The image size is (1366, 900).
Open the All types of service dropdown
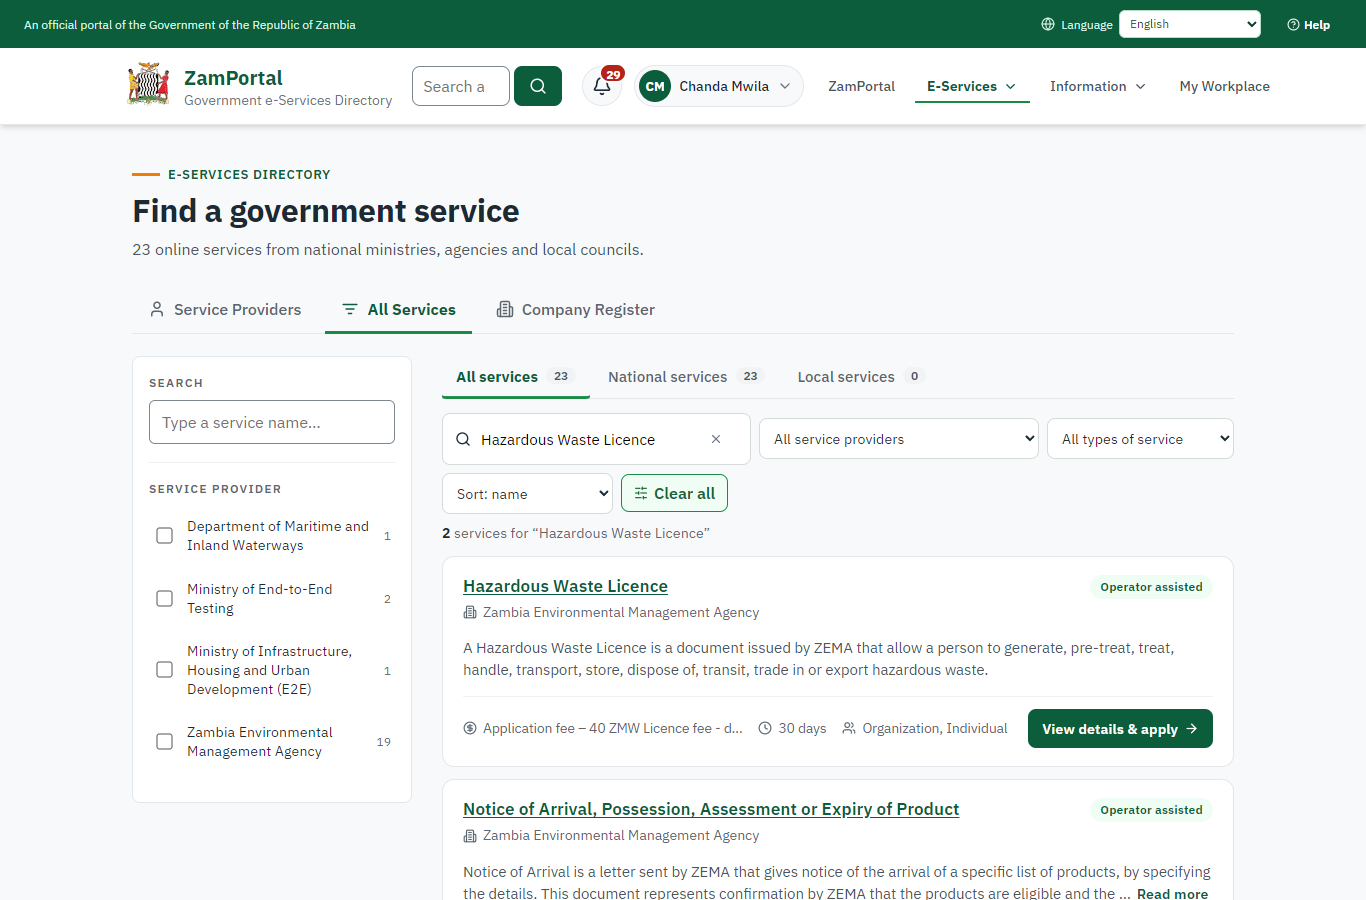click(1140, 439)
